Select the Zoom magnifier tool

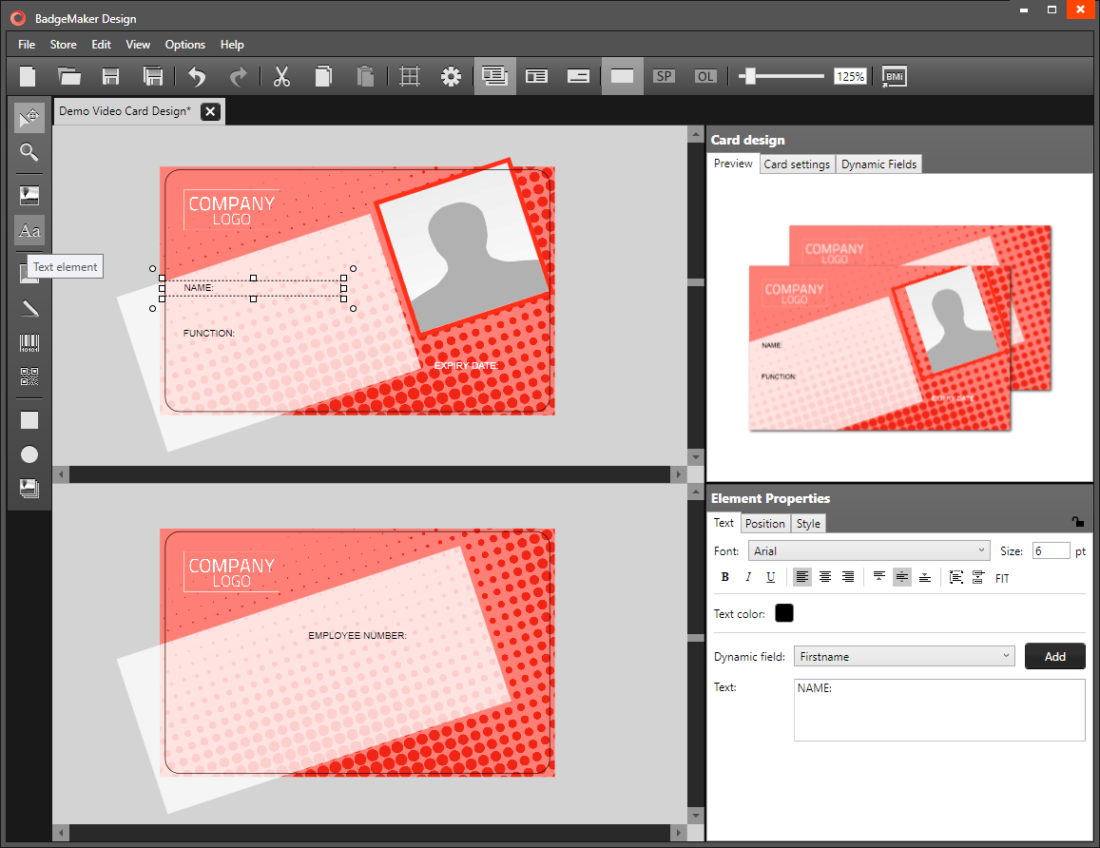click(x=29, y=152)
